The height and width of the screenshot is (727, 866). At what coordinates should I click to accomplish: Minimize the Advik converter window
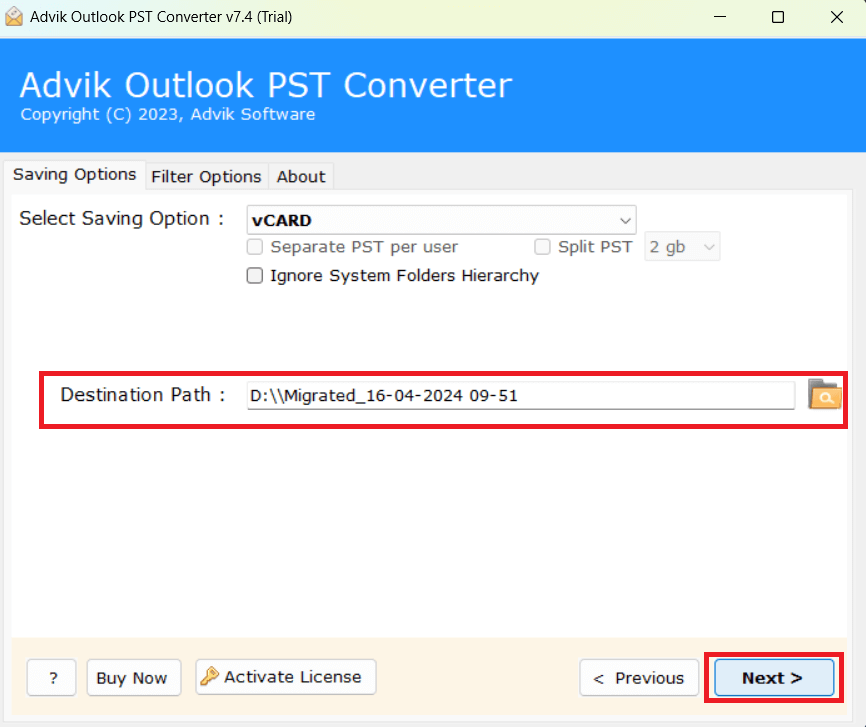720,17
